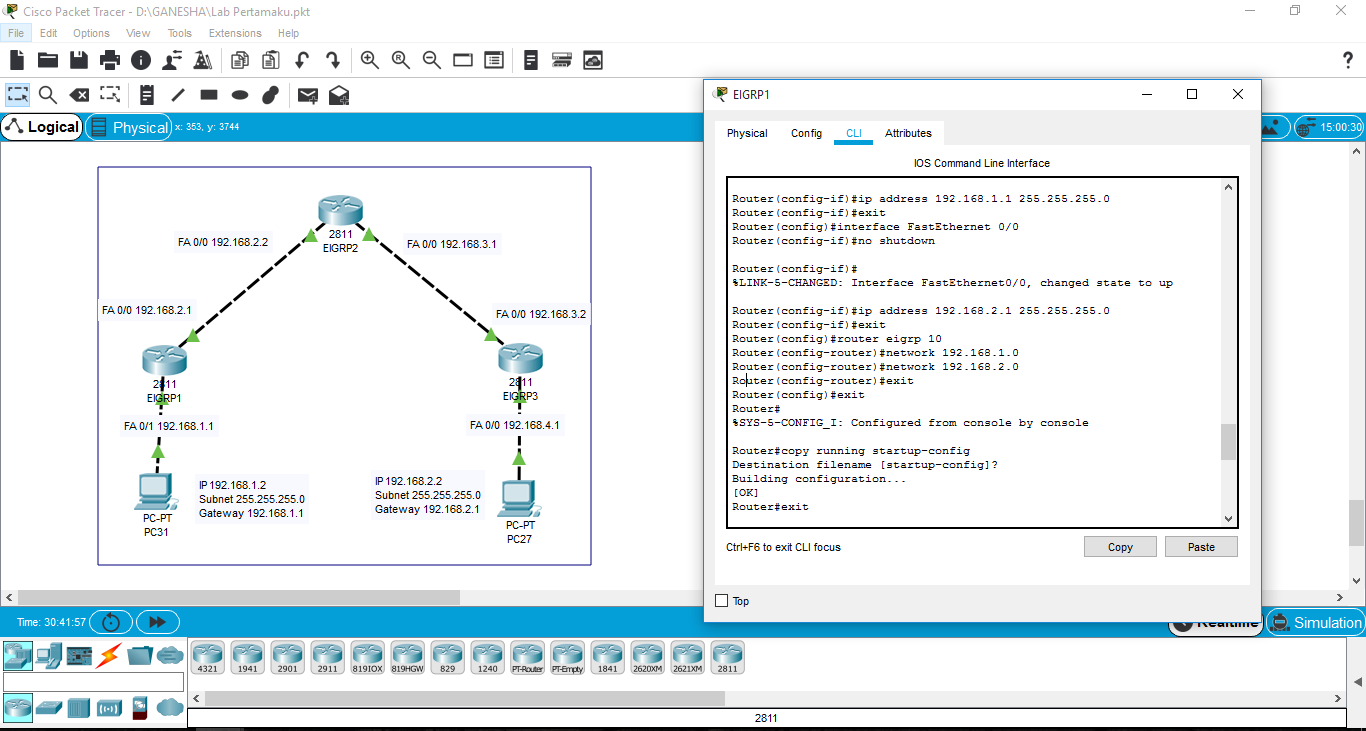Undo last action arrow icon
The width and height of the screenshot is (1366, 731).
click(301, 60)
